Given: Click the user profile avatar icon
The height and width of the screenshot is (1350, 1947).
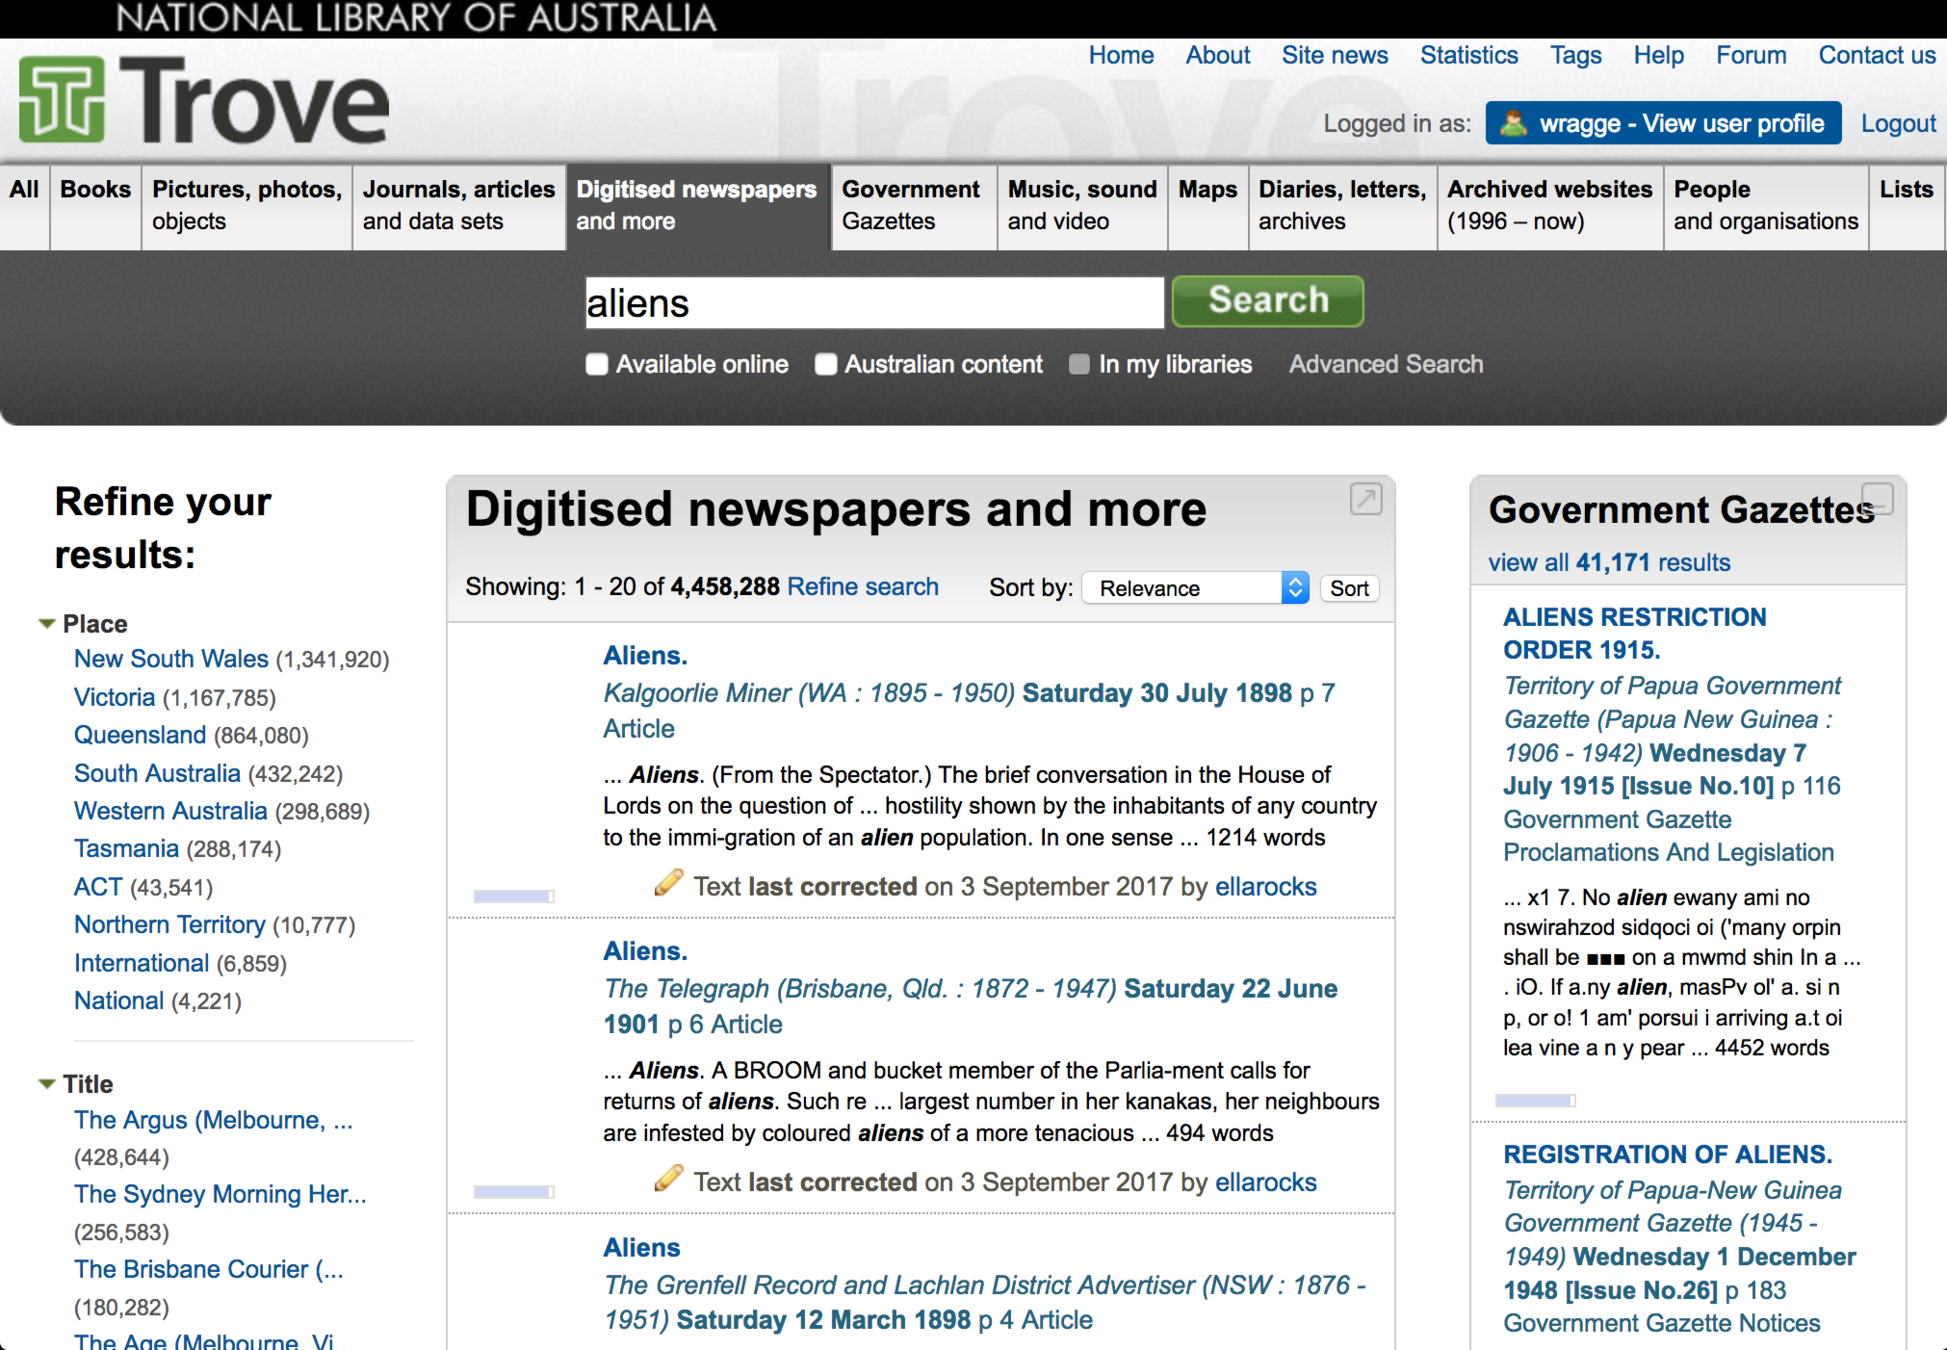Looking at the screenshot, I should point(1513,124).
